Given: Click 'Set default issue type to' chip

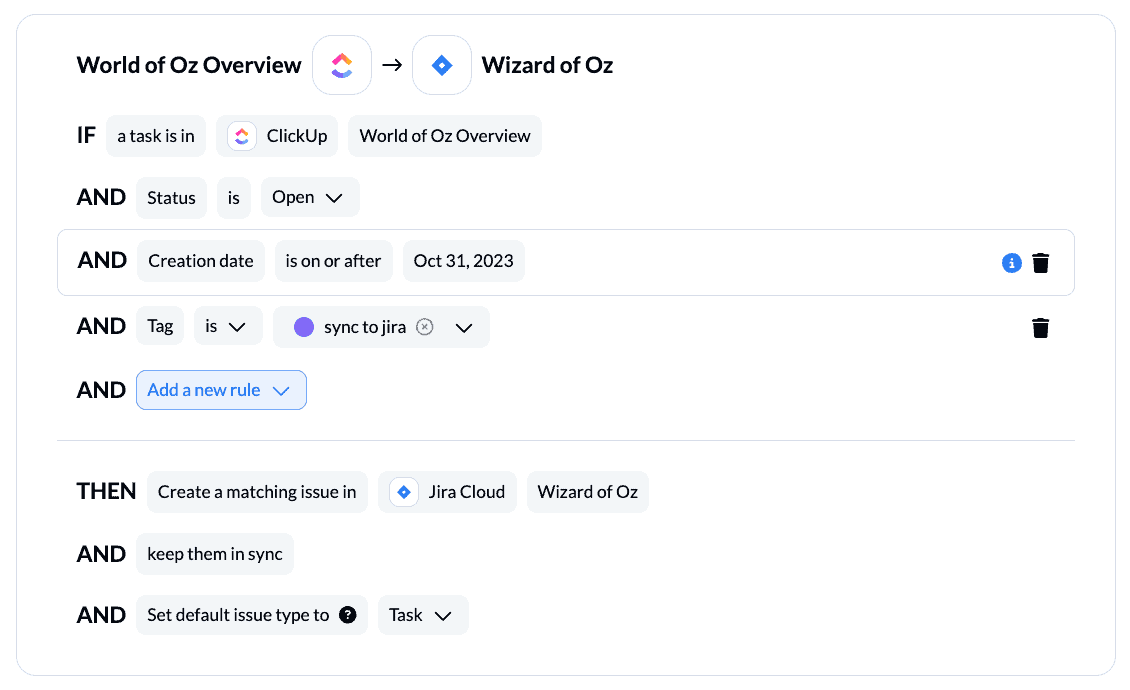Looking at the screenshot, I should 252,615.
